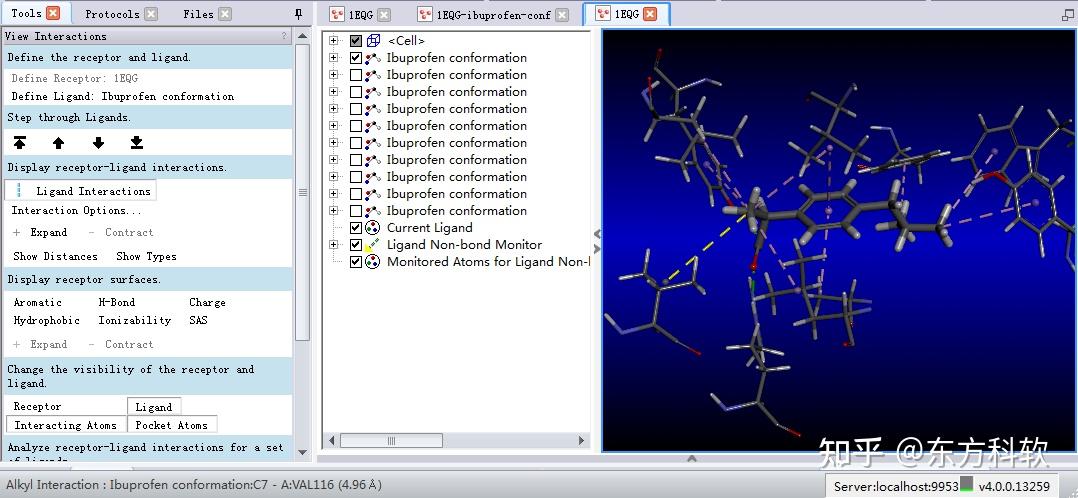
Task: Switch to the Files tab
Action: pyautogui.click(x=199, y=14)
